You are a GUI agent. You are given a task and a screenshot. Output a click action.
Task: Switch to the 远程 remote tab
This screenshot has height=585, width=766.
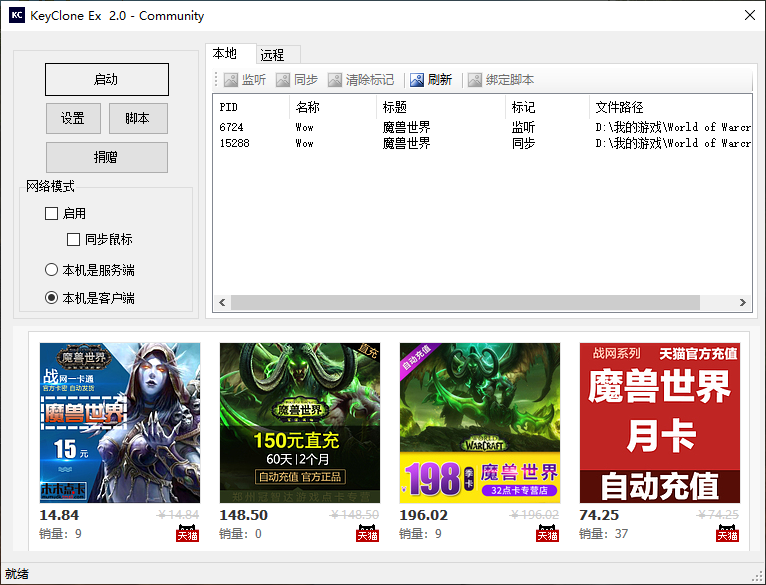278,55
